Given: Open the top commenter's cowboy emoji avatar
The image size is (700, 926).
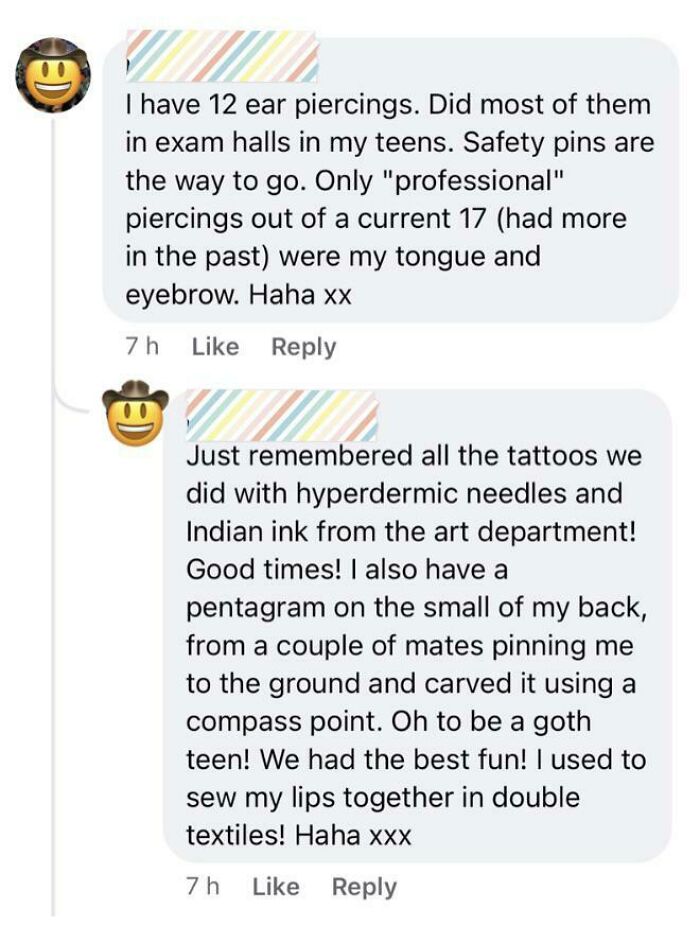Looking at the screenshot, I should point(53,74).
